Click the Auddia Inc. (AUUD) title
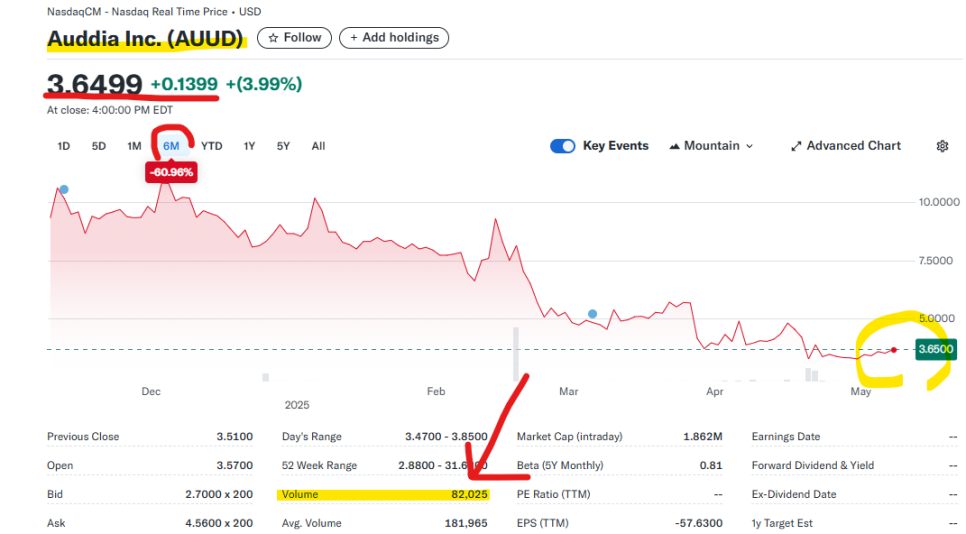966x534 pixels. click(x=145, y=39)
